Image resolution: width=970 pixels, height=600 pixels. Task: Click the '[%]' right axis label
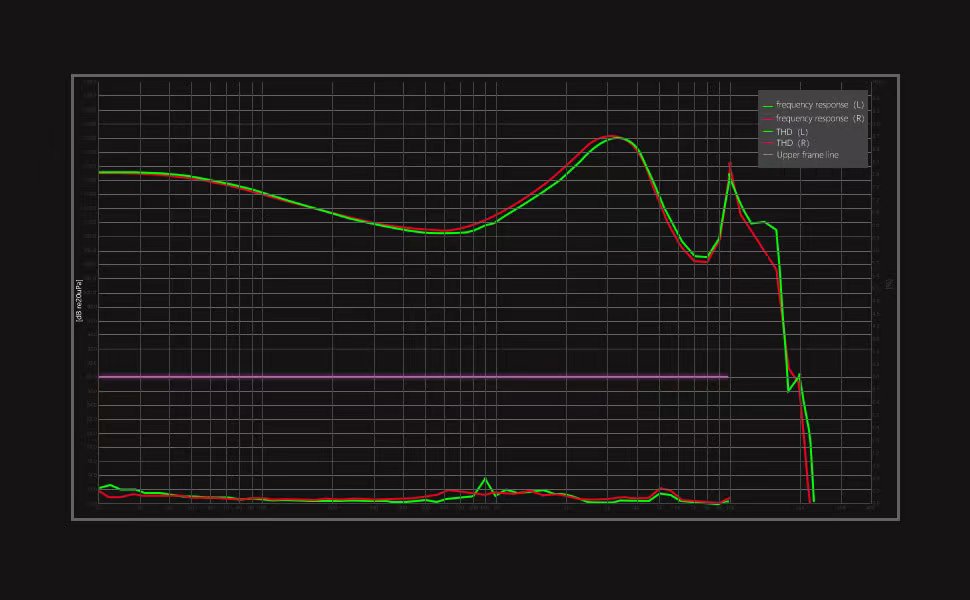coord(888,284)
